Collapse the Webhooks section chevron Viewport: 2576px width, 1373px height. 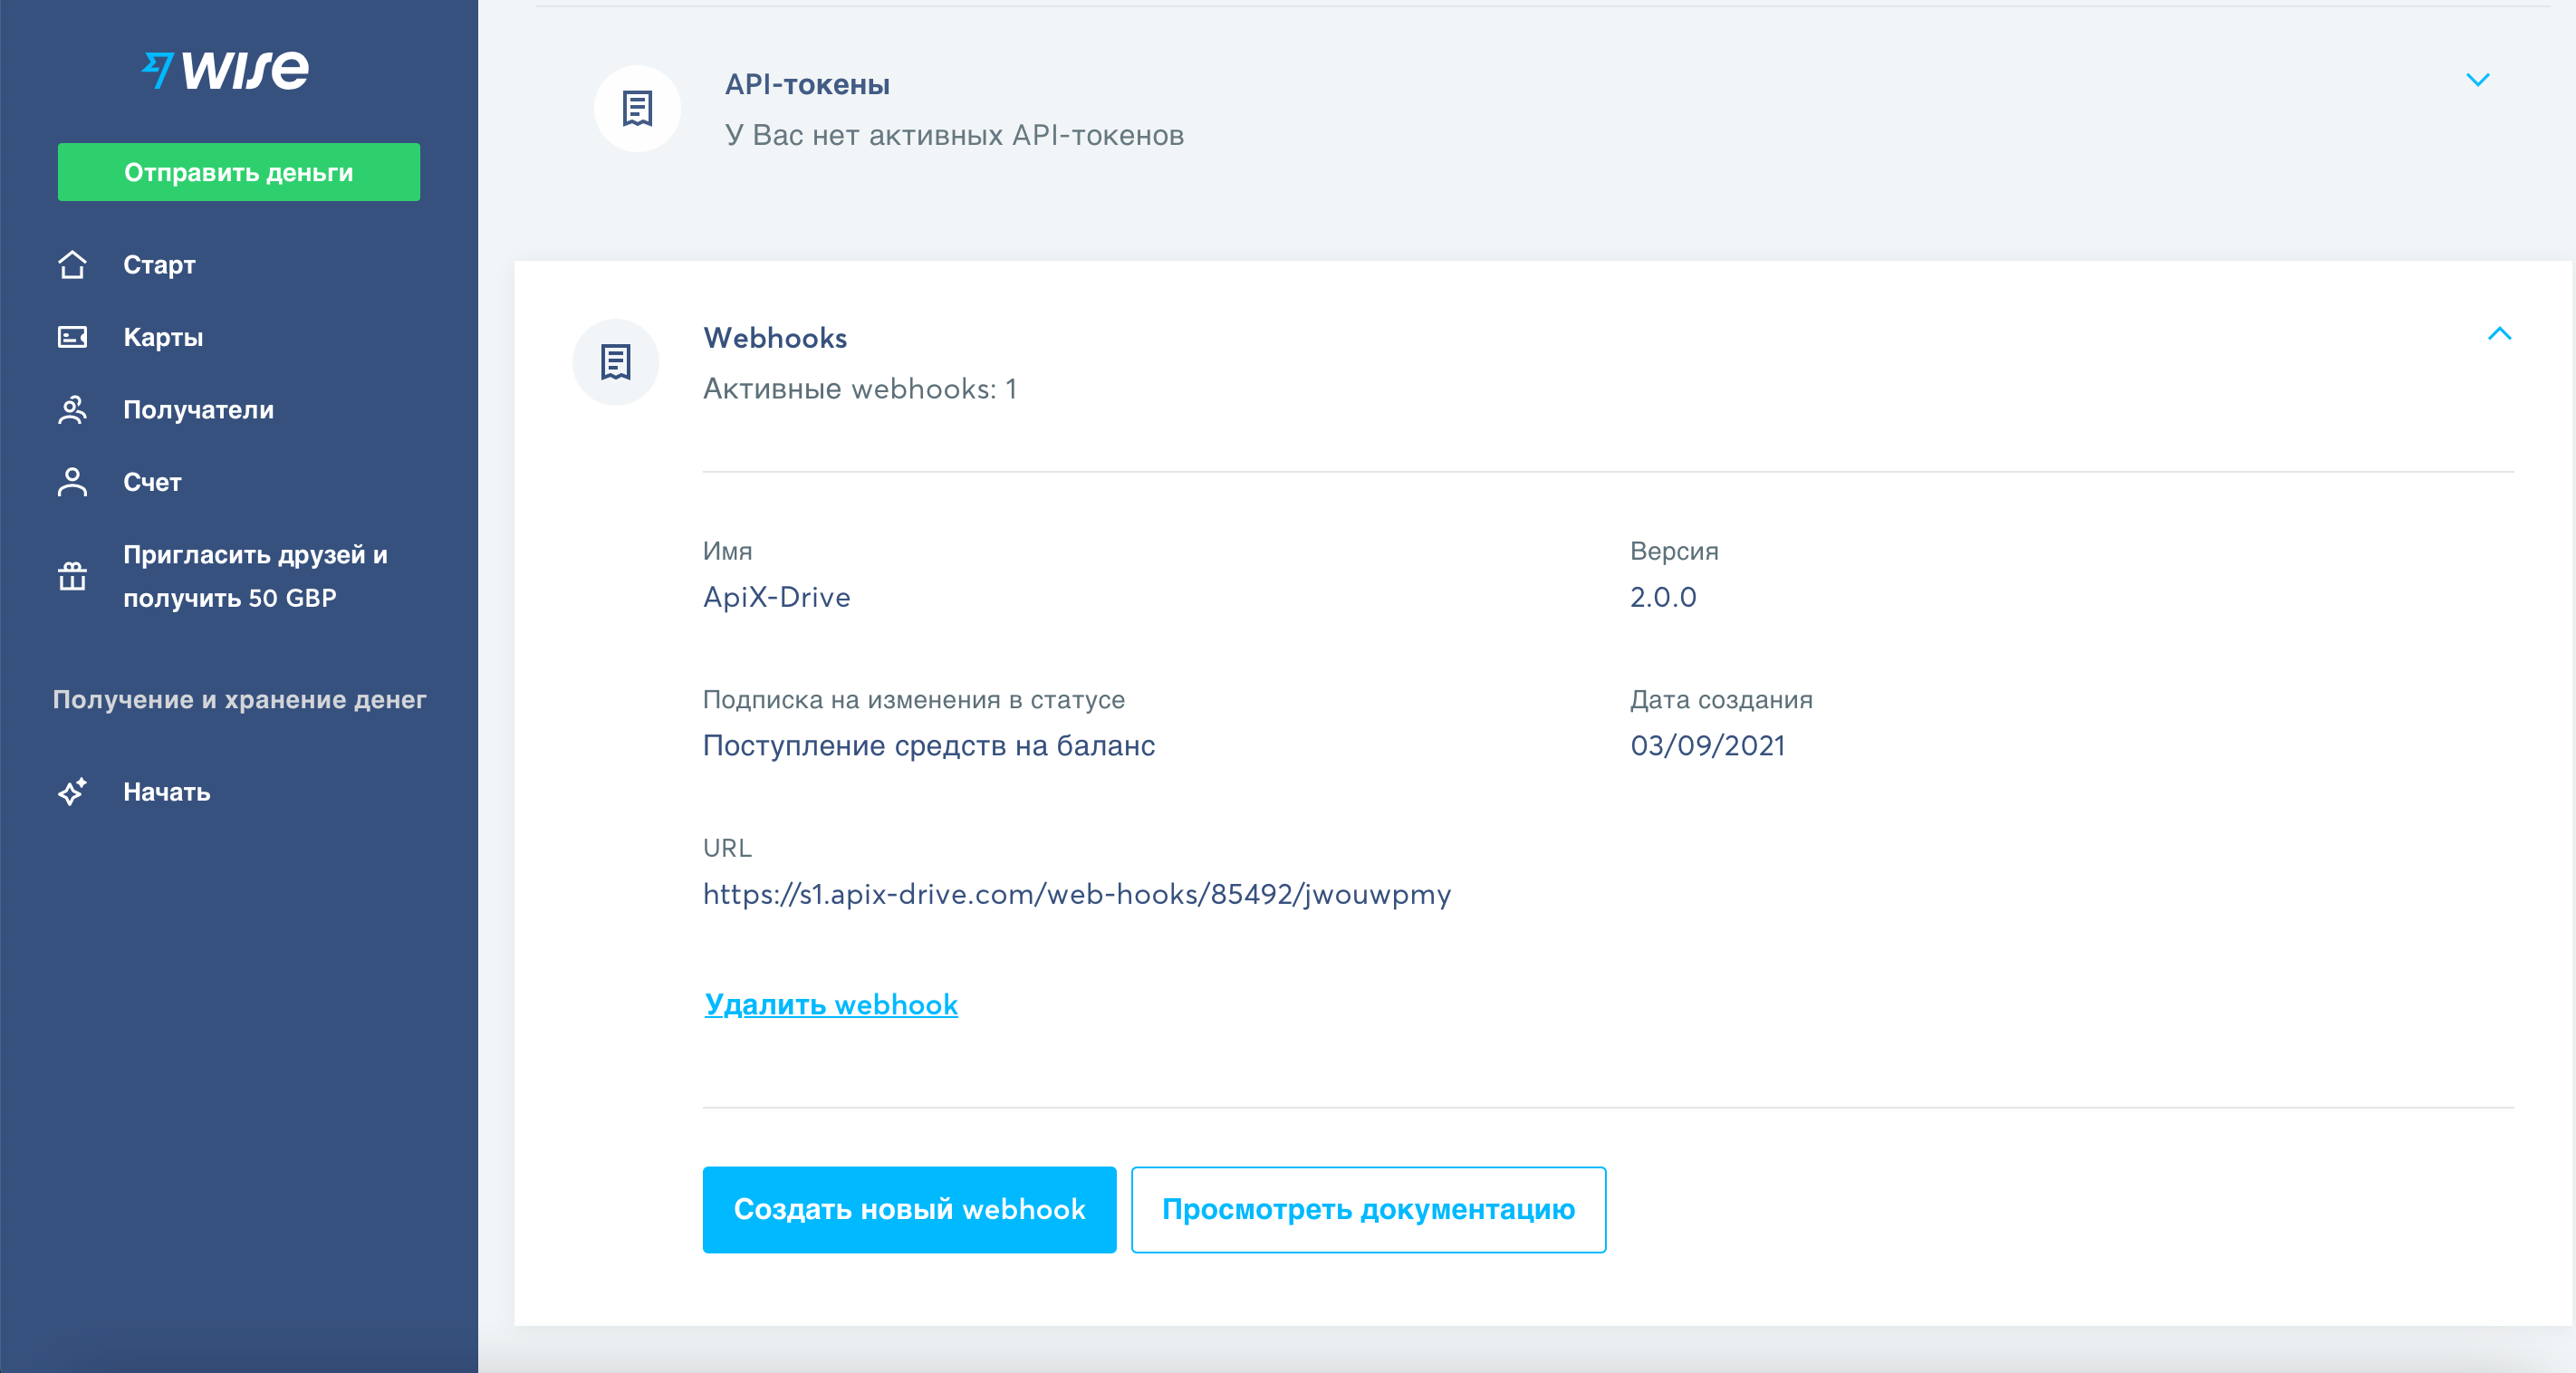tap(2499, 334)
